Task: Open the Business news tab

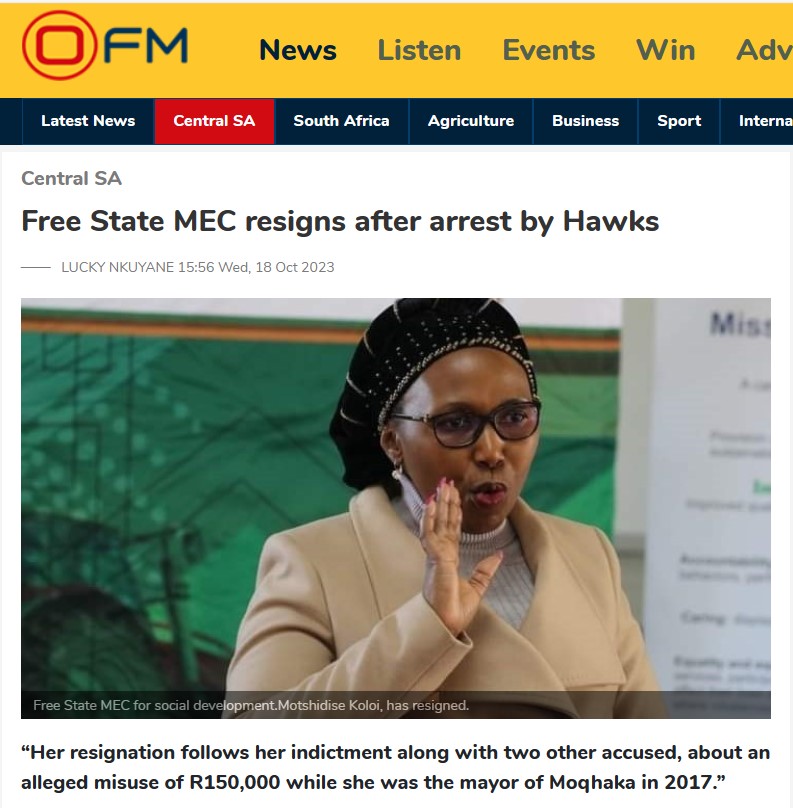Action: pos(585,121)
